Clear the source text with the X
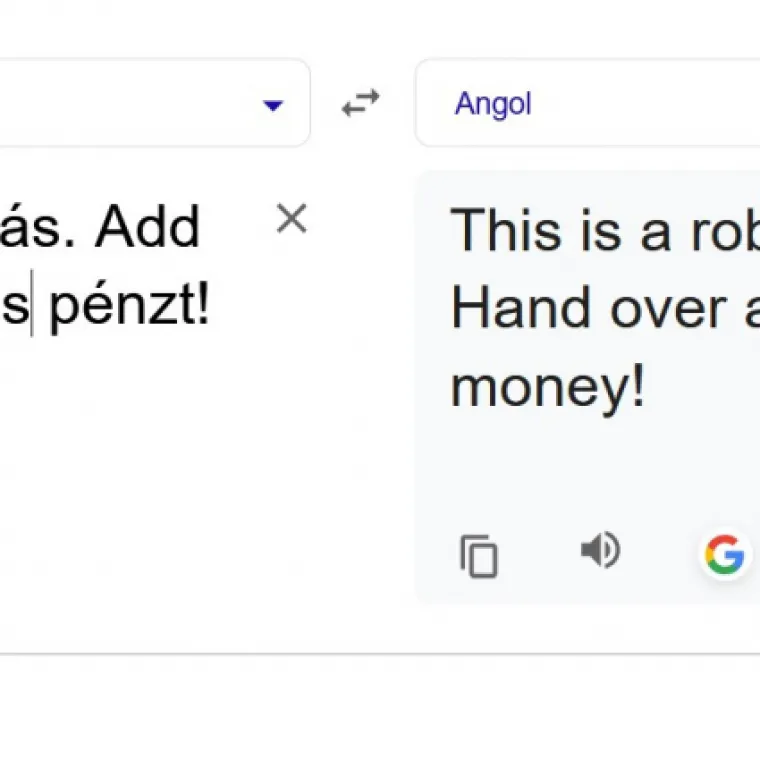This screenshot has width=760, height=760. [291, 219]
